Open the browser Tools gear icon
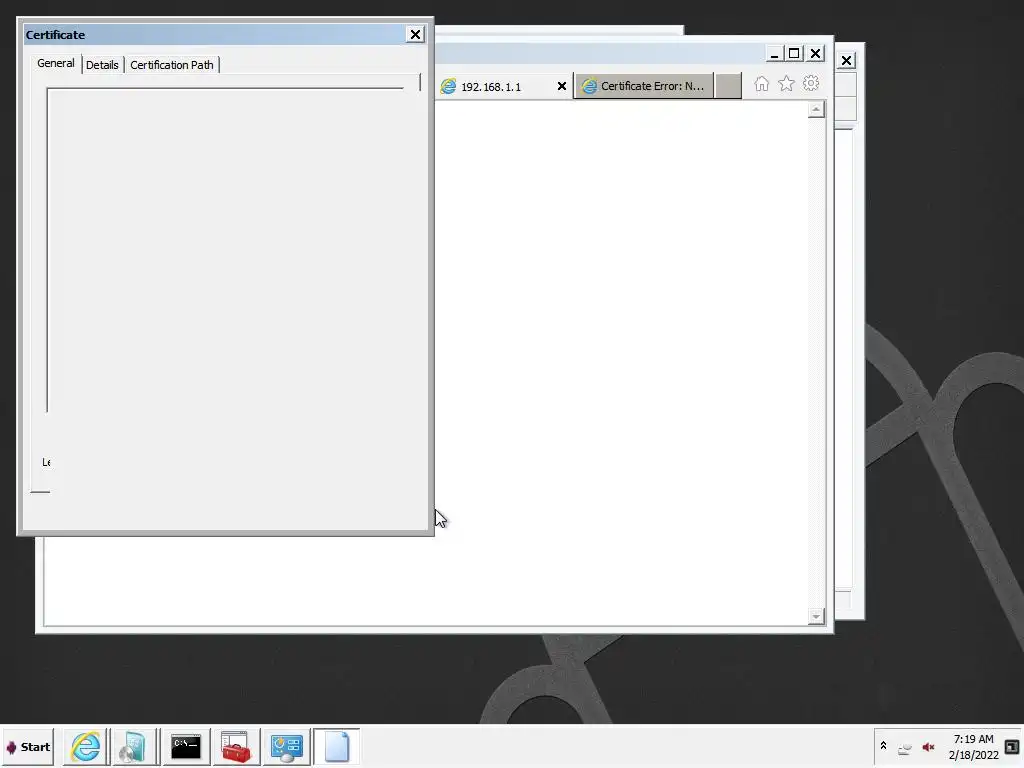Viewport: 1024px width, 768px height. coord(811,83)
